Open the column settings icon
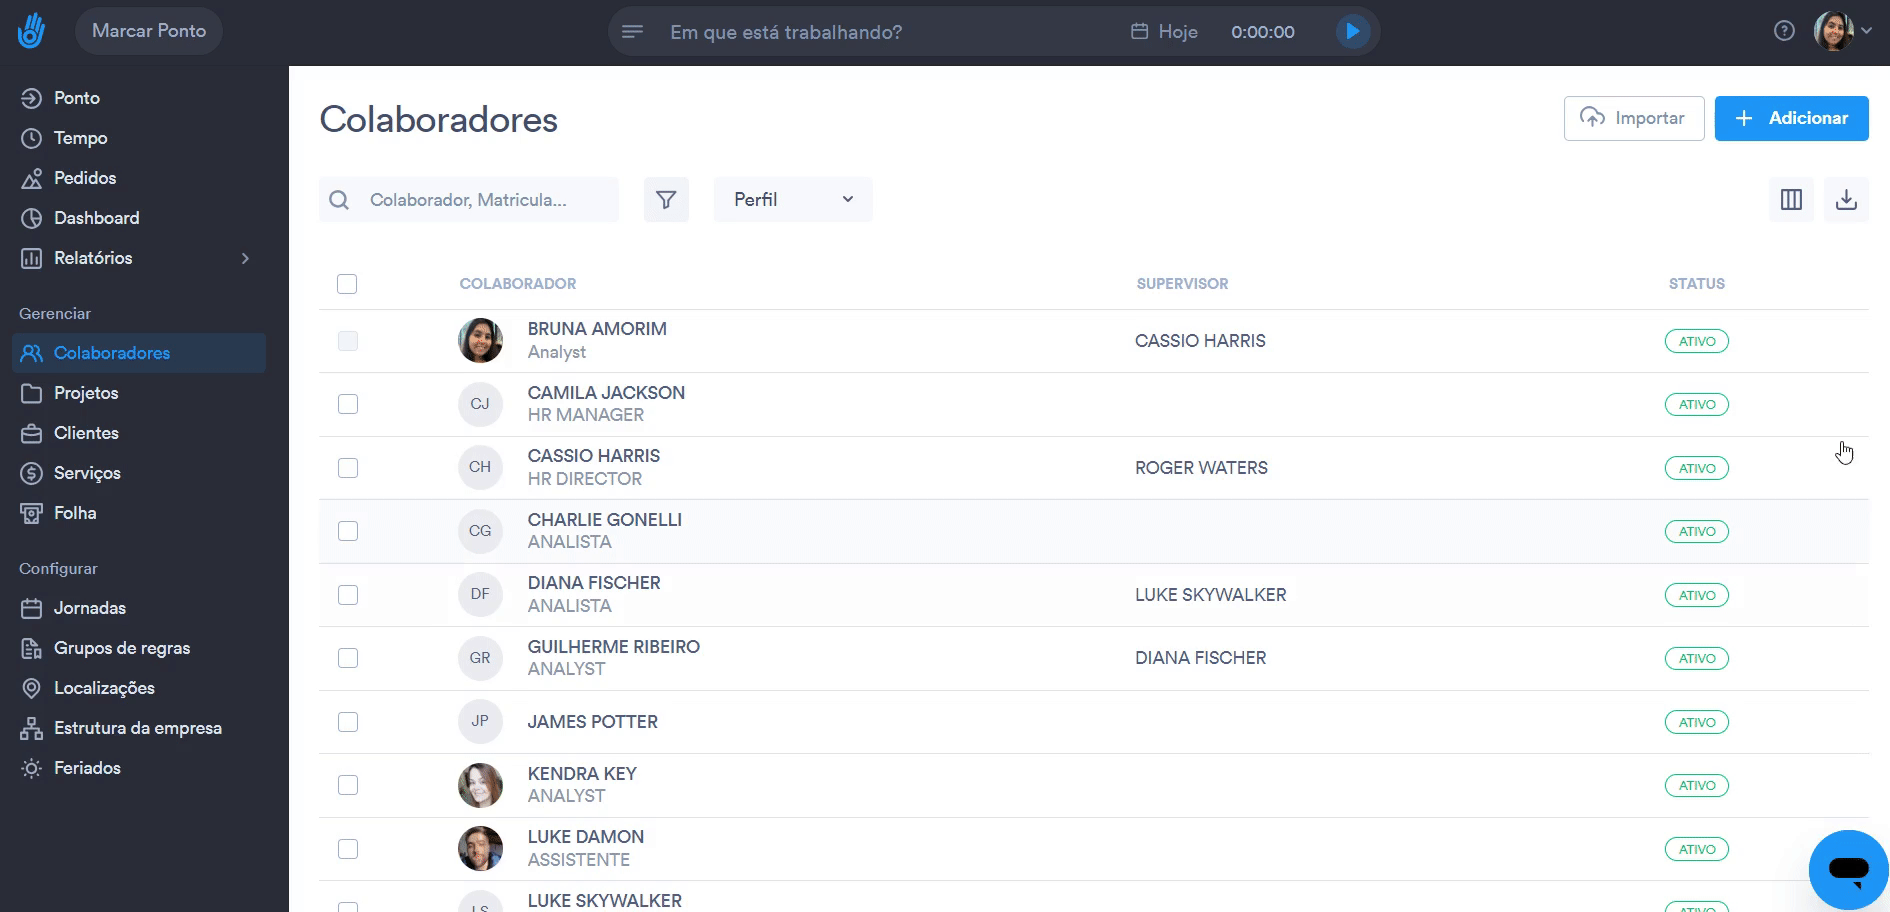 tap(1791, 200)
